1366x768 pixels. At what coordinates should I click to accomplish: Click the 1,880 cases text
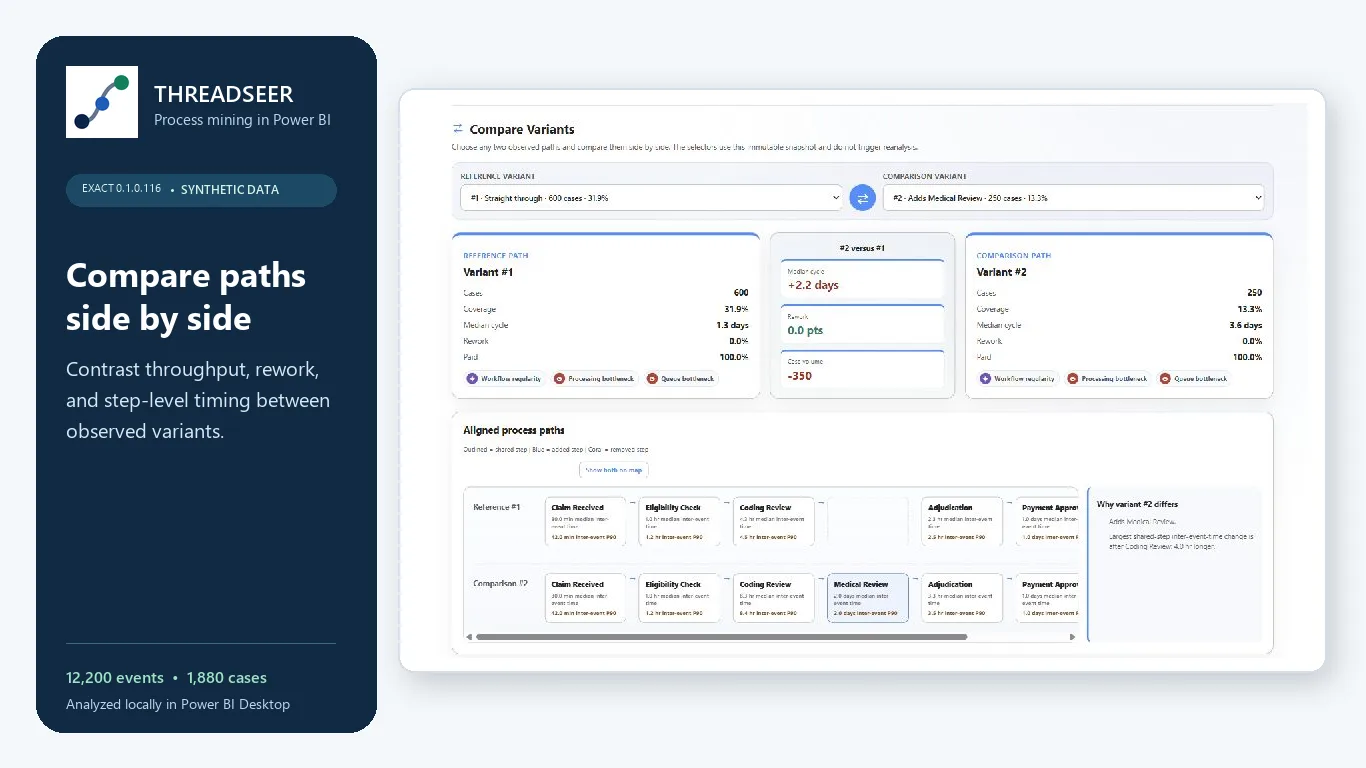[227, 678]
